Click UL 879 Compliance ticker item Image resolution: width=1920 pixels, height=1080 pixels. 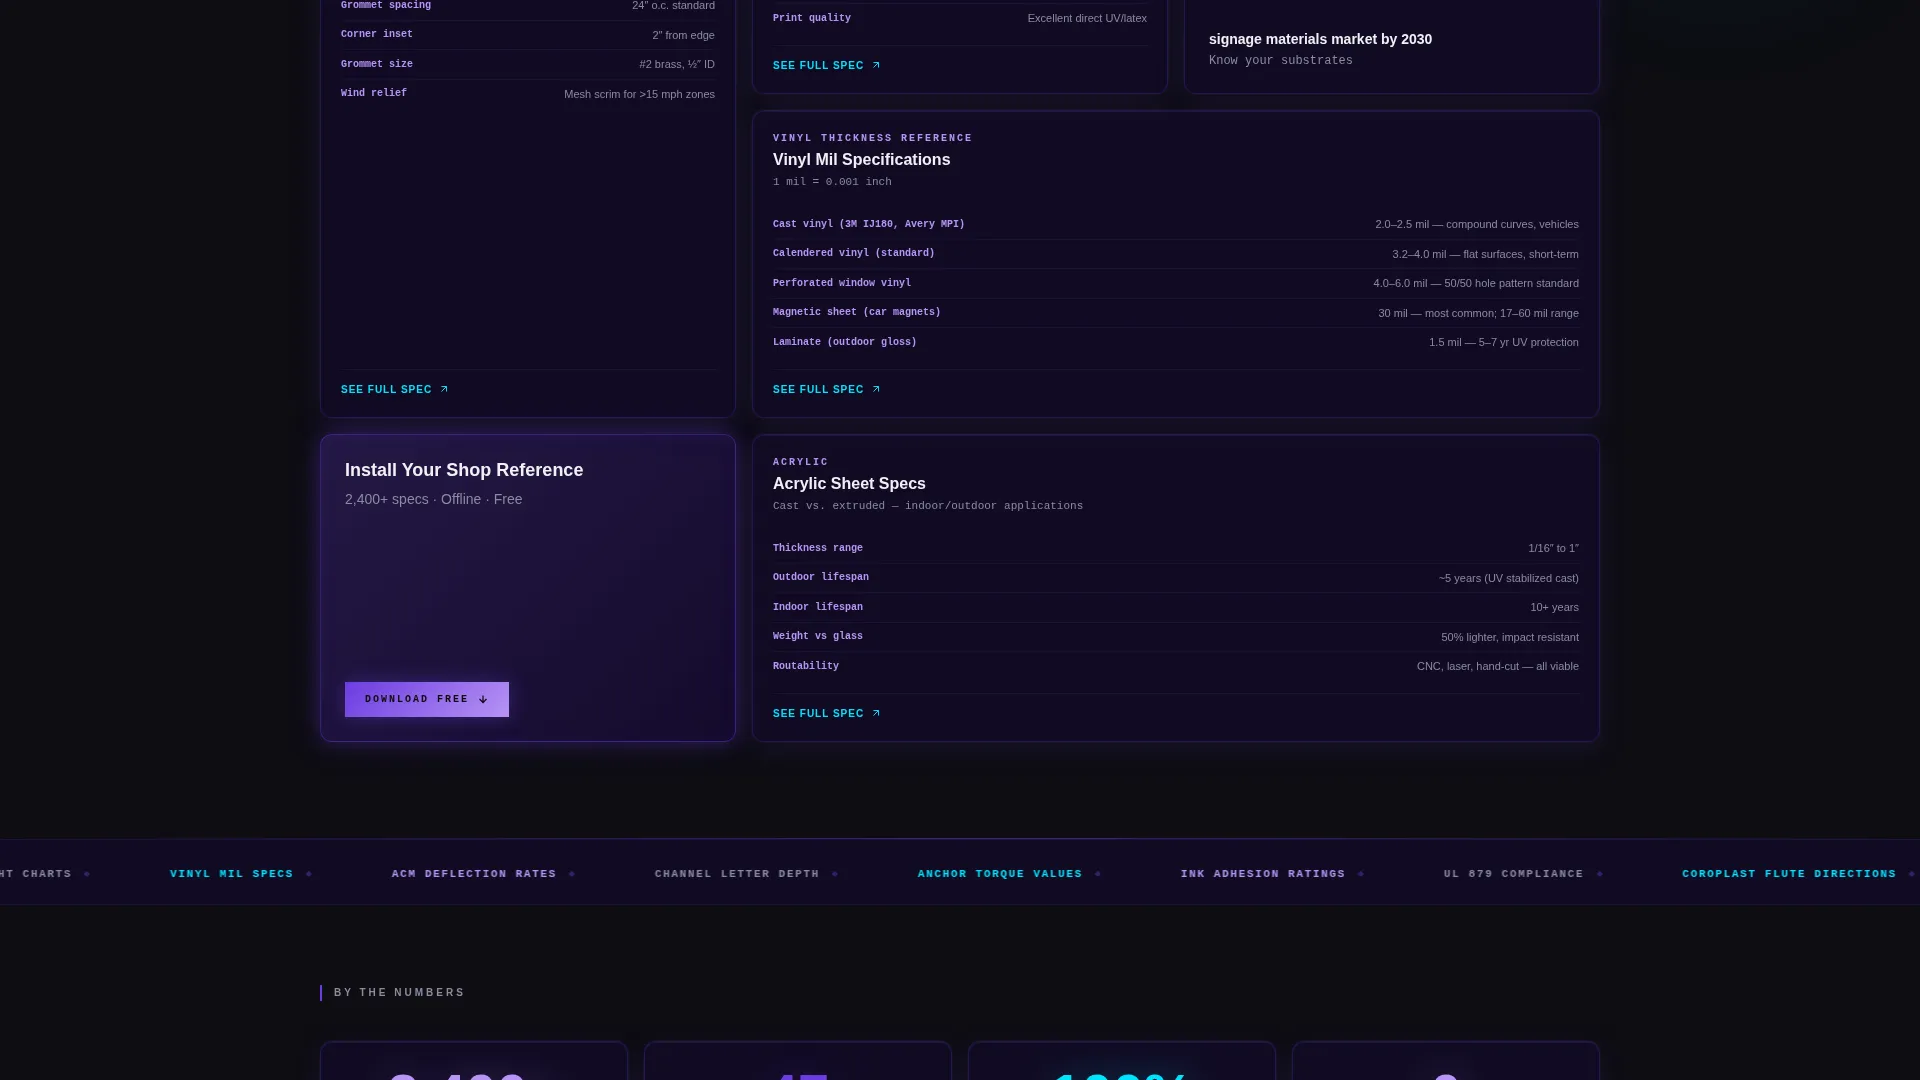pyautogui.click(x=1514, y=874)
